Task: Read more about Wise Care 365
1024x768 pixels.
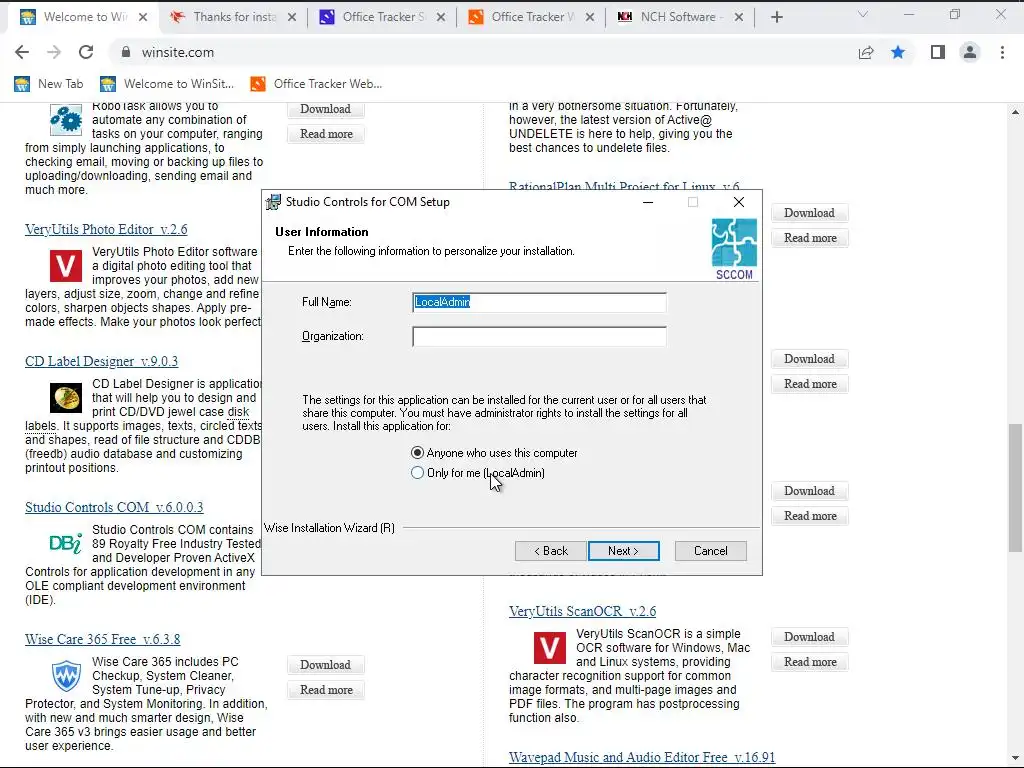Action: tap(326, 690)
